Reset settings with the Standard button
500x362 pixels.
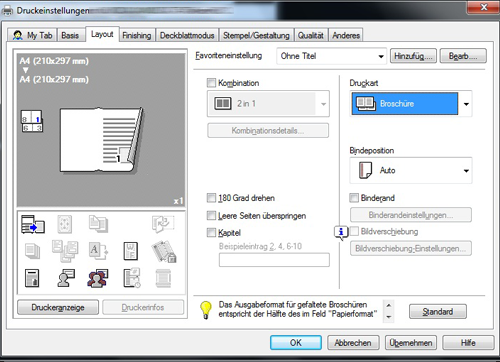tap(438, 312)
